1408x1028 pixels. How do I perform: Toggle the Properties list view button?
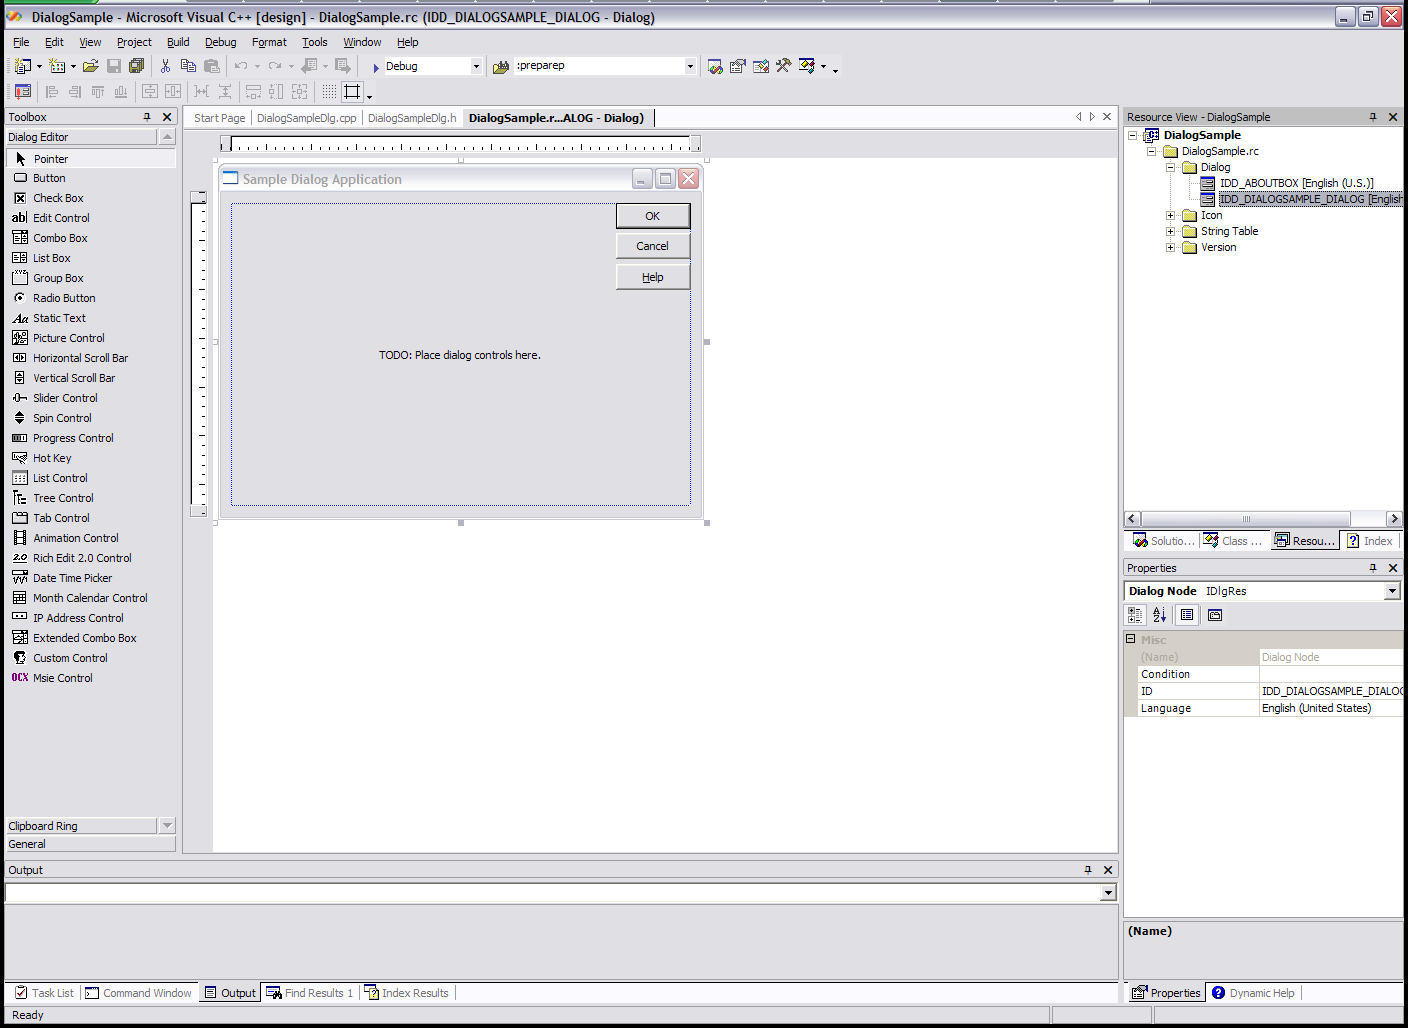click(x=1187, y=615)
